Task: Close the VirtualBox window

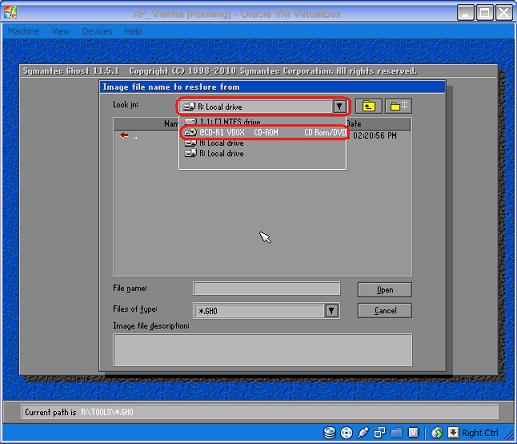Action: click(x=504, y=13)
